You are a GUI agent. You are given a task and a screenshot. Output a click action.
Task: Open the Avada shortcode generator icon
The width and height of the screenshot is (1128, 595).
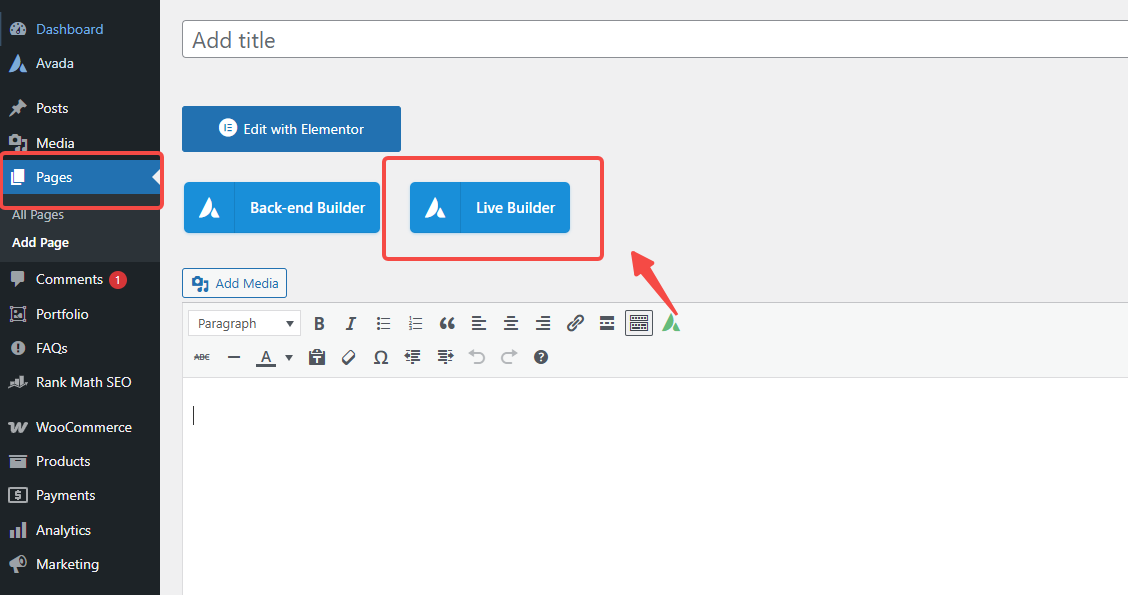tap(671, 323)
